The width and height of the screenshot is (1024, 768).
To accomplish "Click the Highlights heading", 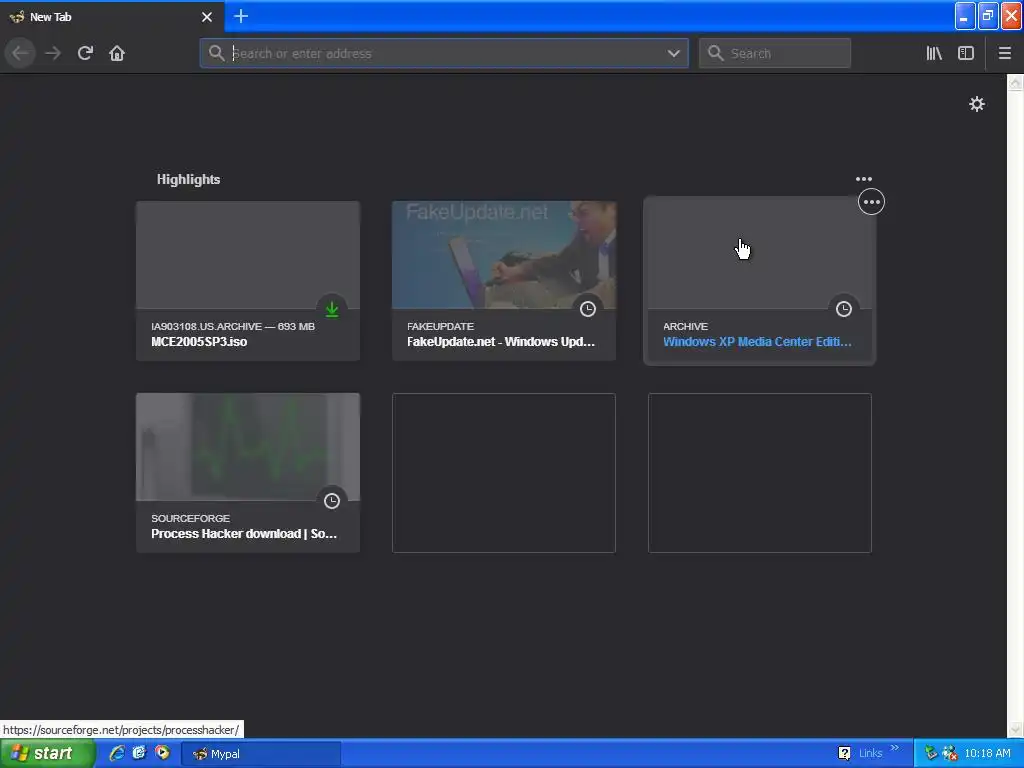I will tap(188, 180).
